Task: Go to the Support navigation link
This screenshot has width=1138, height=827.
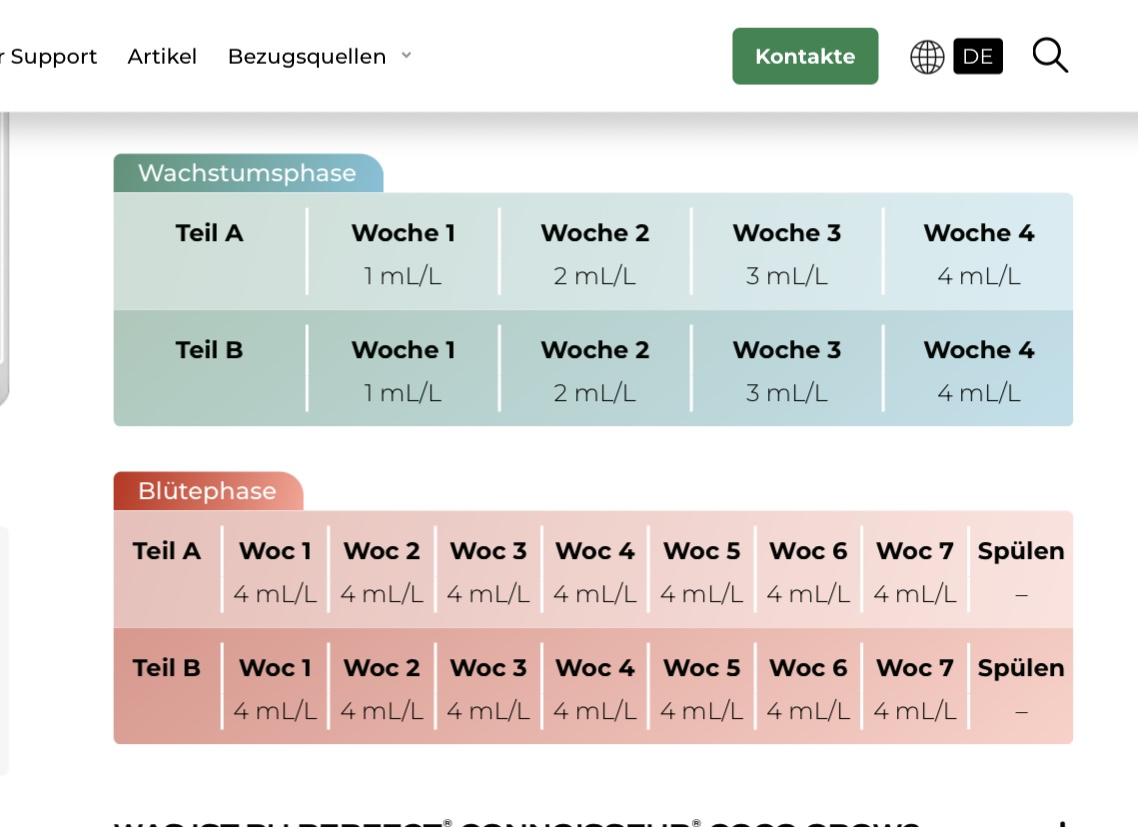Action: (52, 57)
